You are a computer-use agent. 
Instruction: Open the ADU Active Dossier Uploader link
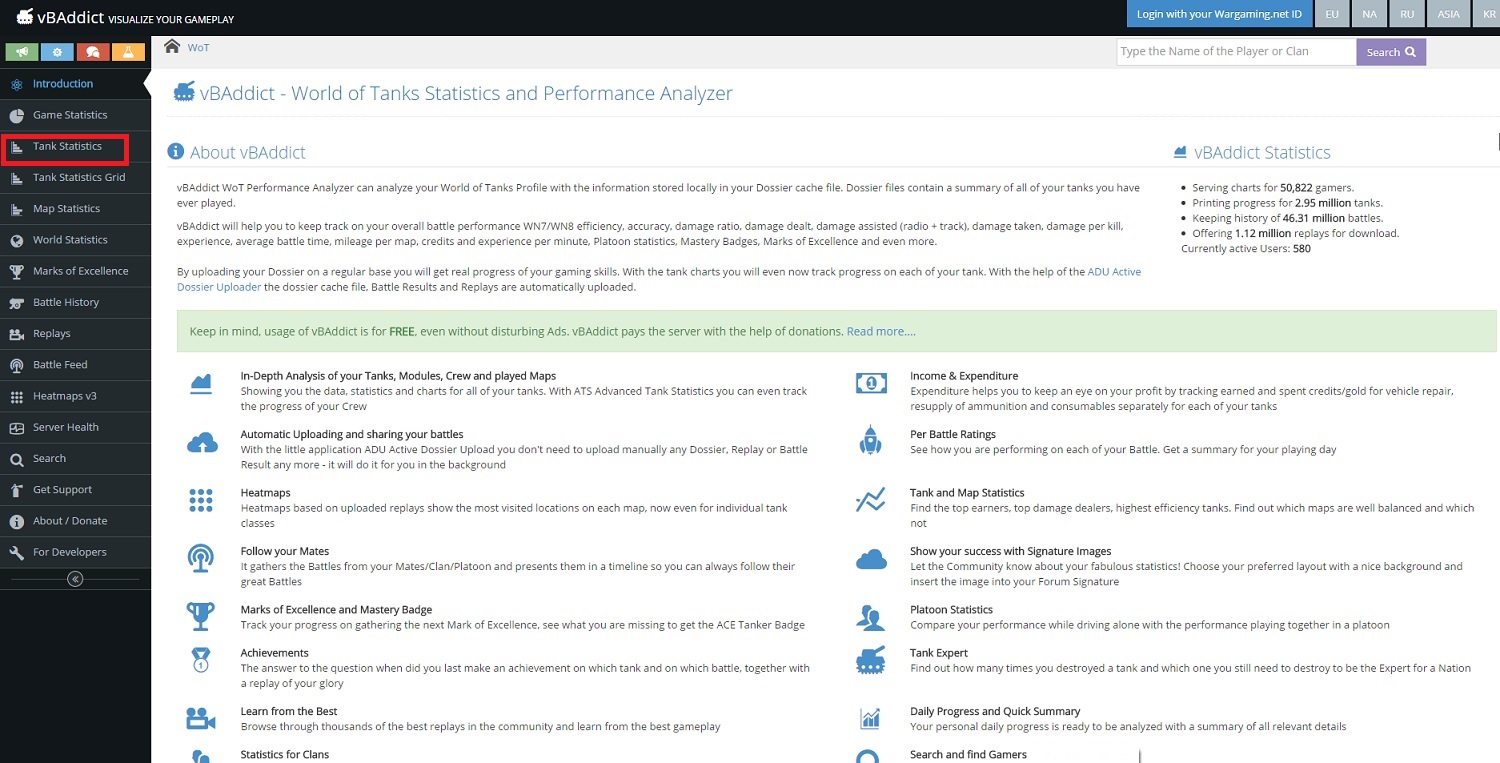pyautogui.click(x=1114, y=272)
